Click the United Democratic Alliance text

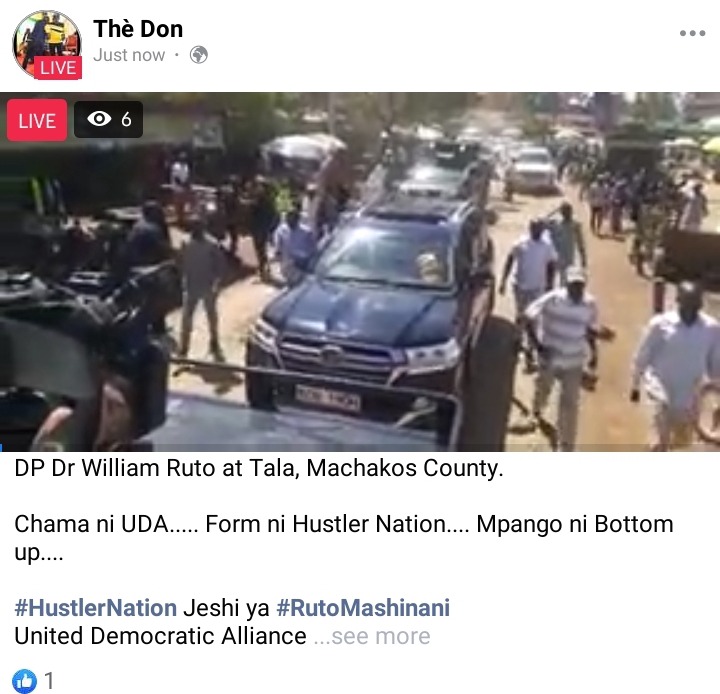[x=160, y=636]
